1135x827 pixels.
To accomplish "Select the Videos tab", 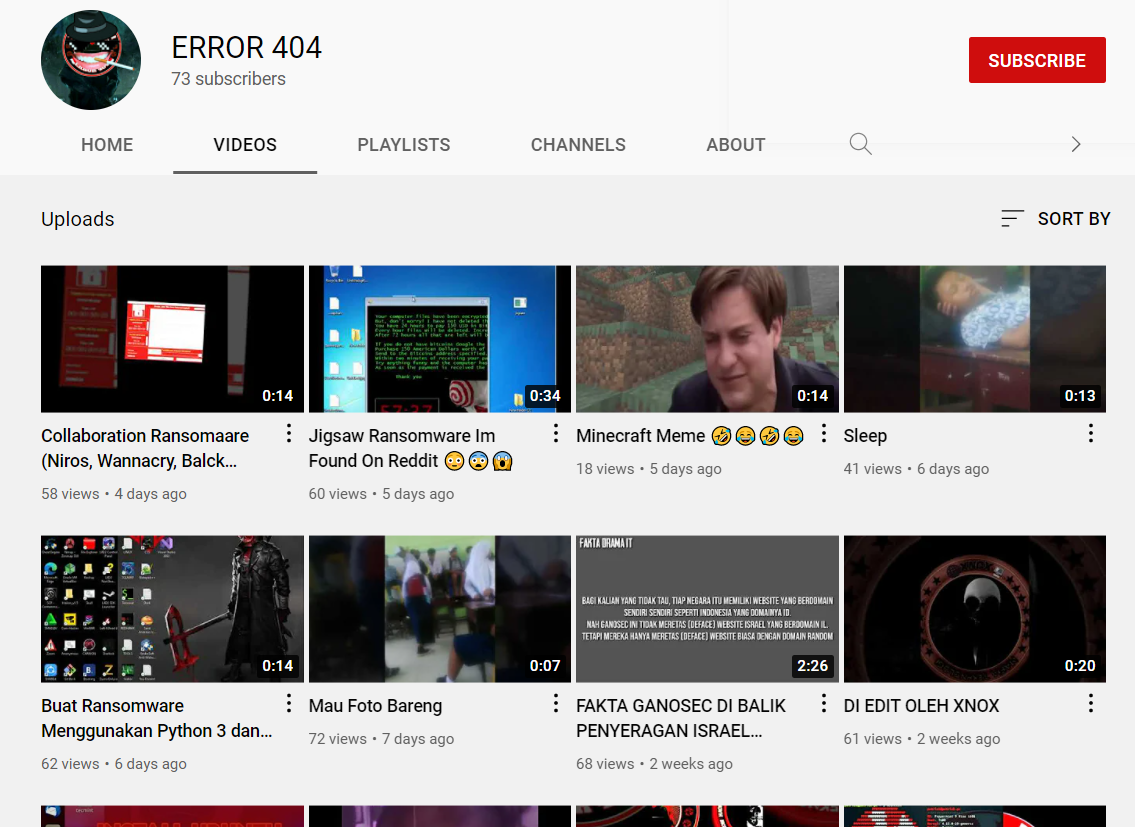I will tap(245, 145).
